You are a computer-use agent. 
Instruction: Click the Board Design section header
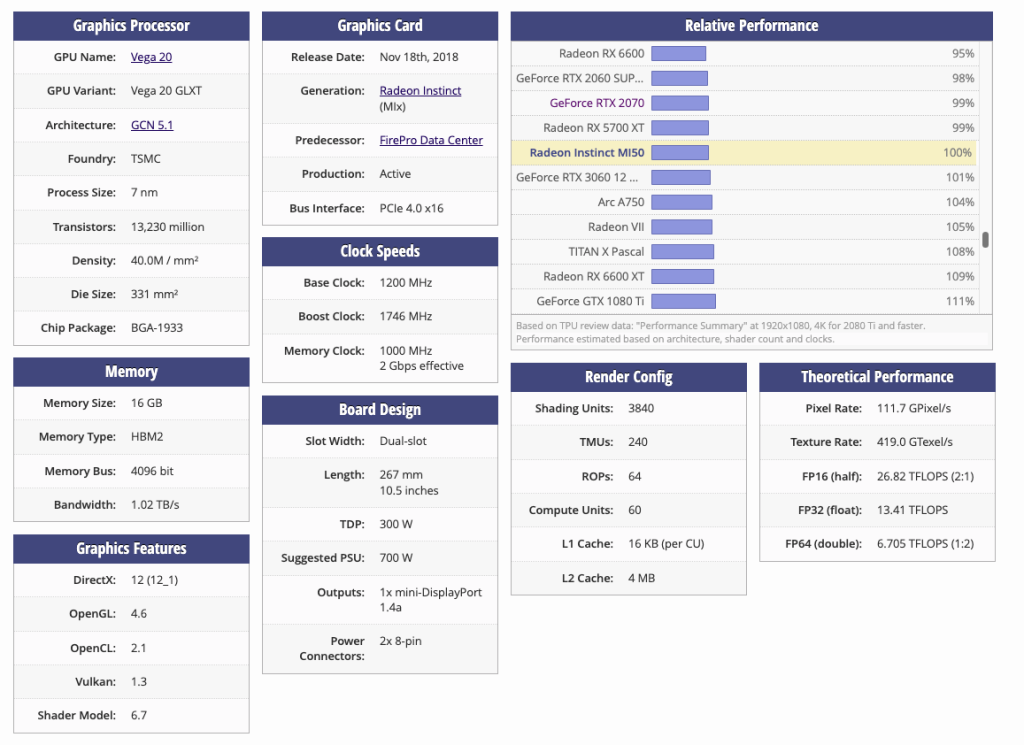pos(380,410)
